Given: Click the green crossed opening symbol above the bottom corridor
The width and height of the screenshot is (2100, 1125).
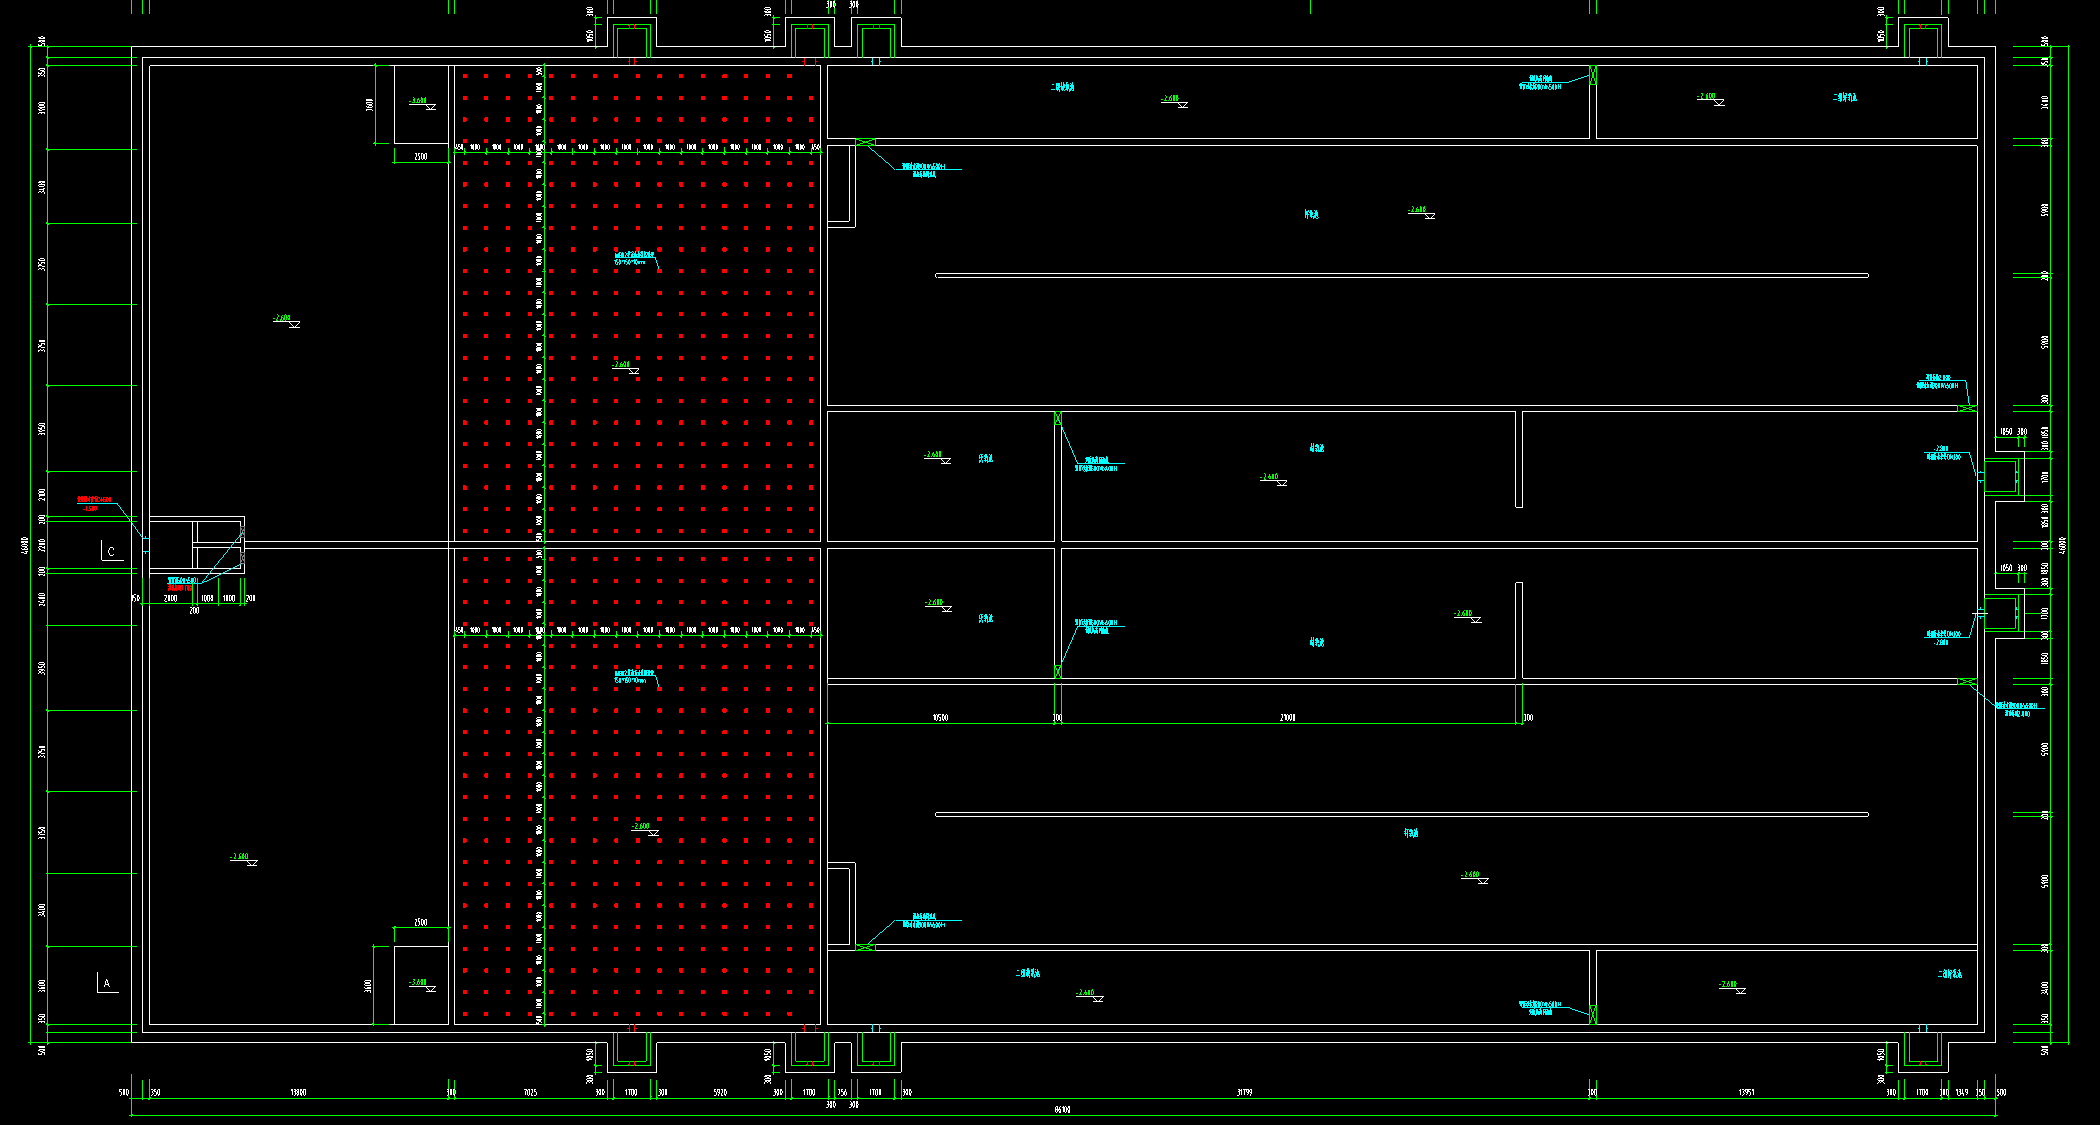Looking at the screenshot, I should pos(865,947).
